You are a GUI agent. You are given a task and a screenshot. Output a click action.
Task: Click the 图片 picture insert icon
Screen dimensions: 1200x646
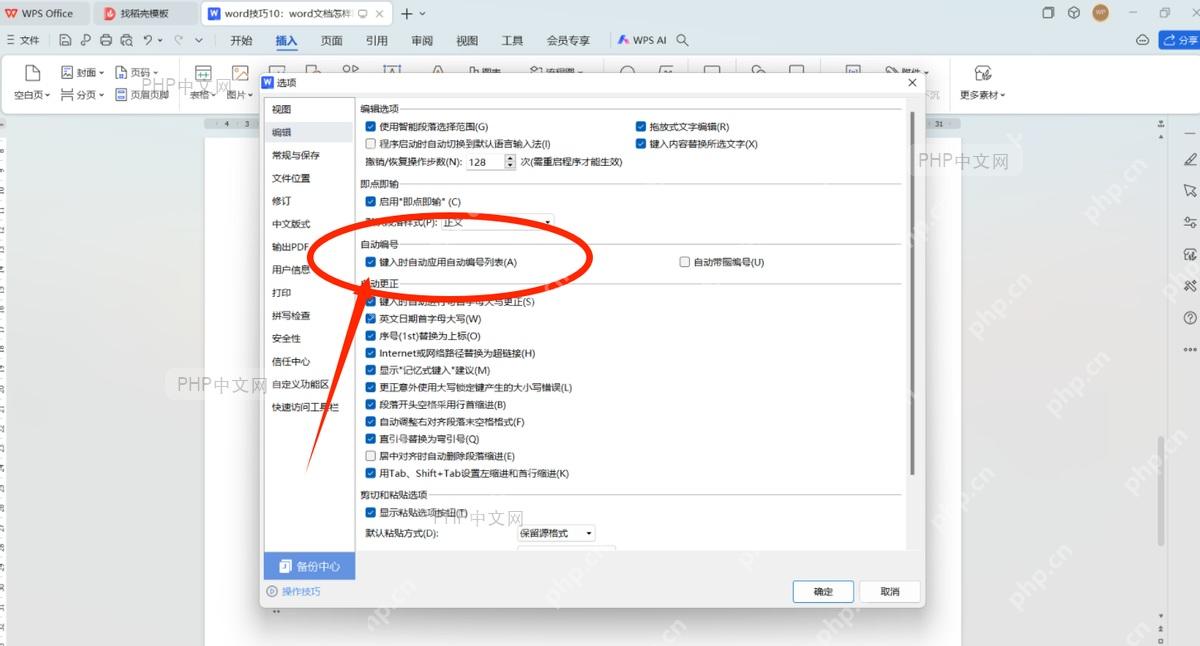tap(240, 73)
